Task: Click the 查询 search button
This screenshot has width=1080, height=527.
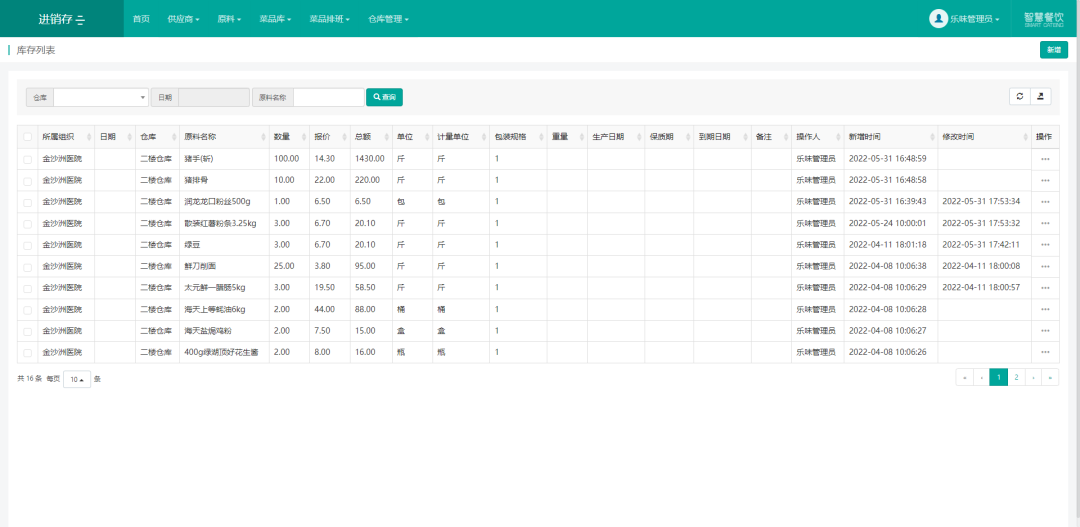Action: point(384,97)
